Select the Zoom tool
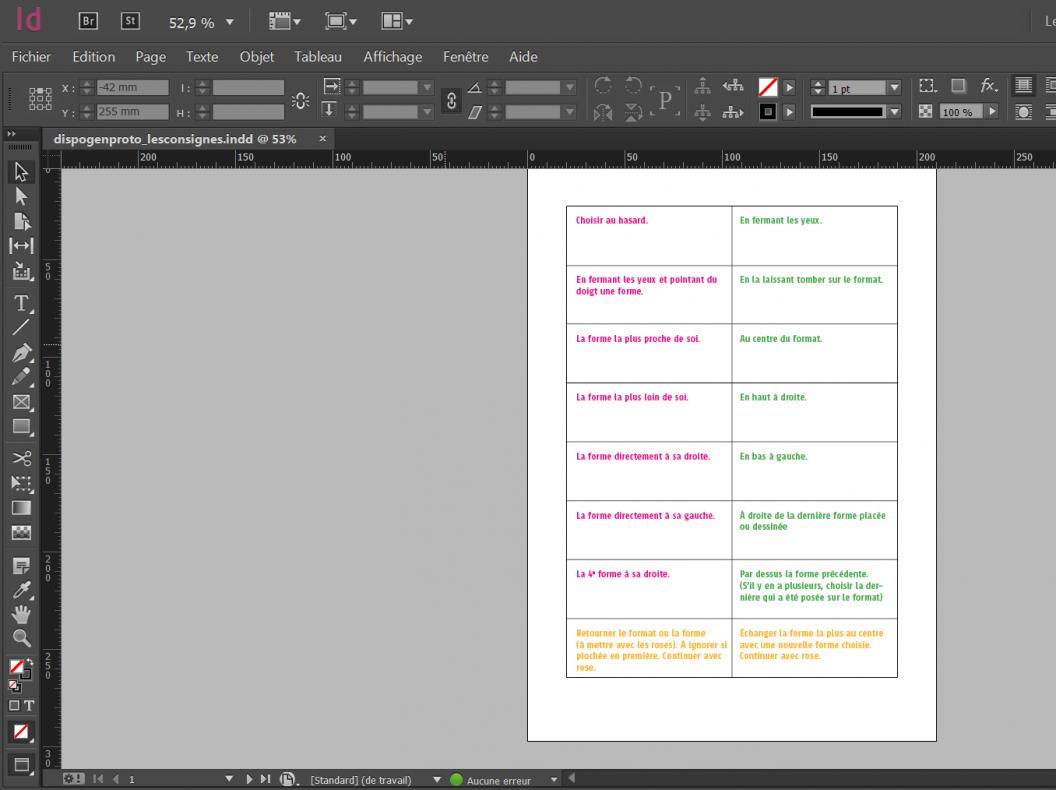Screen dimensions: 1056x790 pyautogui.click(x=21, y=638)
